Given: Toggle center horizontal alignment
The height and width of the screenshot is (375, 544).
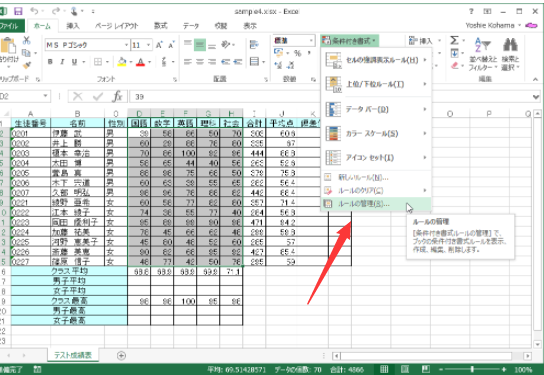Looking at the screenshot, I should coord(200,62).
